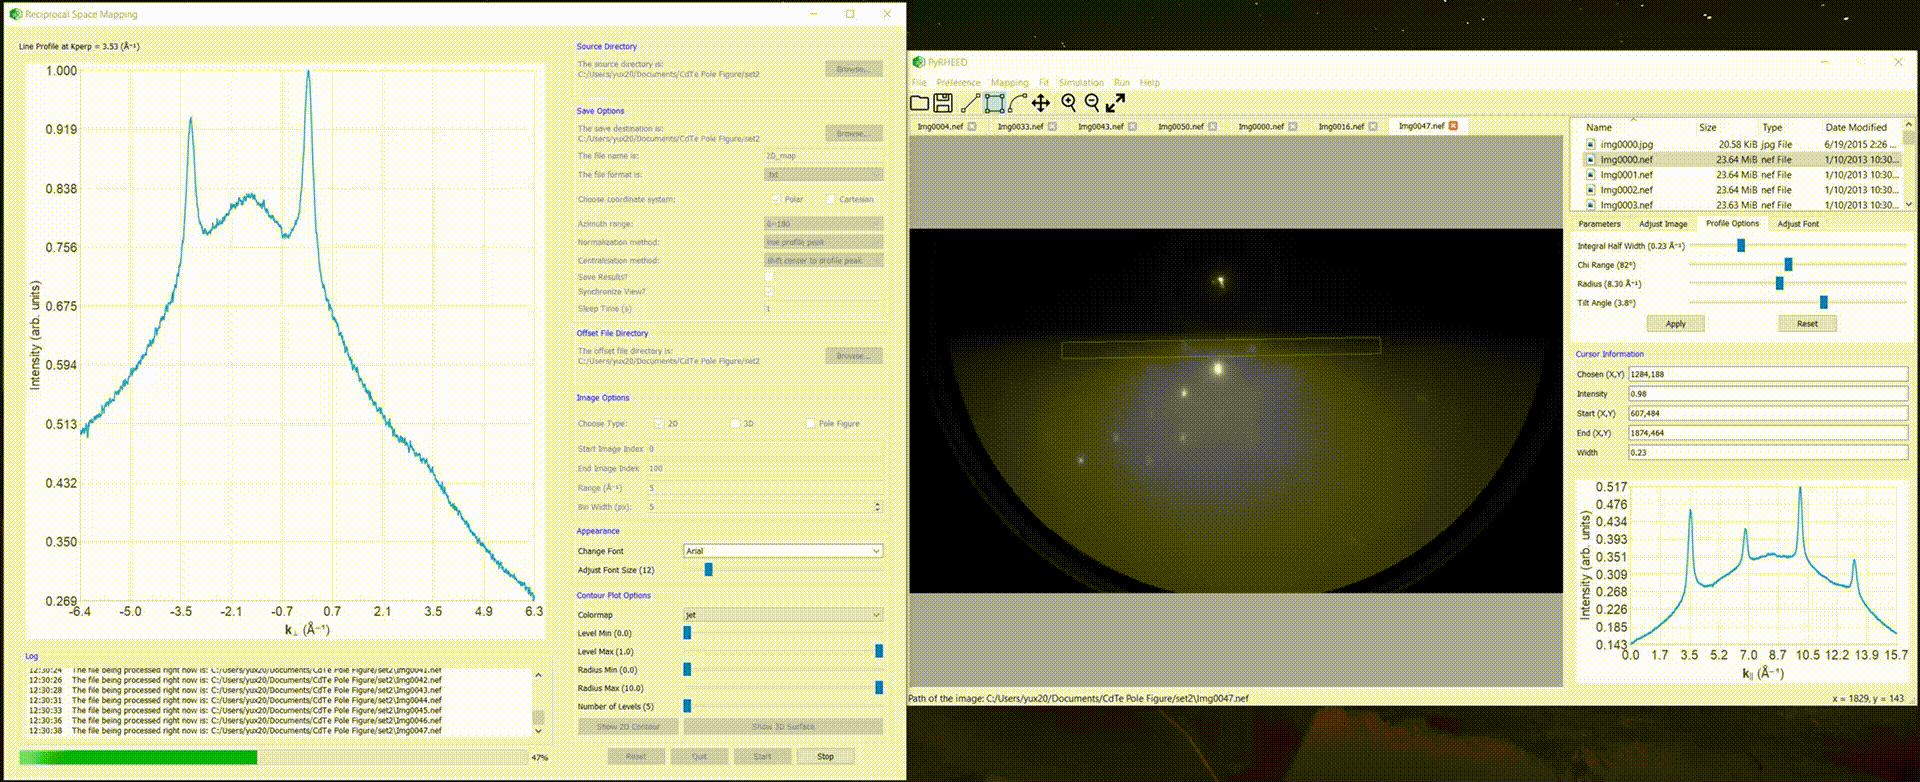The height and width of the screenshot is (782, 1920).
Task: Close the Img0033.nef tab
Action: (x=1052, y=127)
